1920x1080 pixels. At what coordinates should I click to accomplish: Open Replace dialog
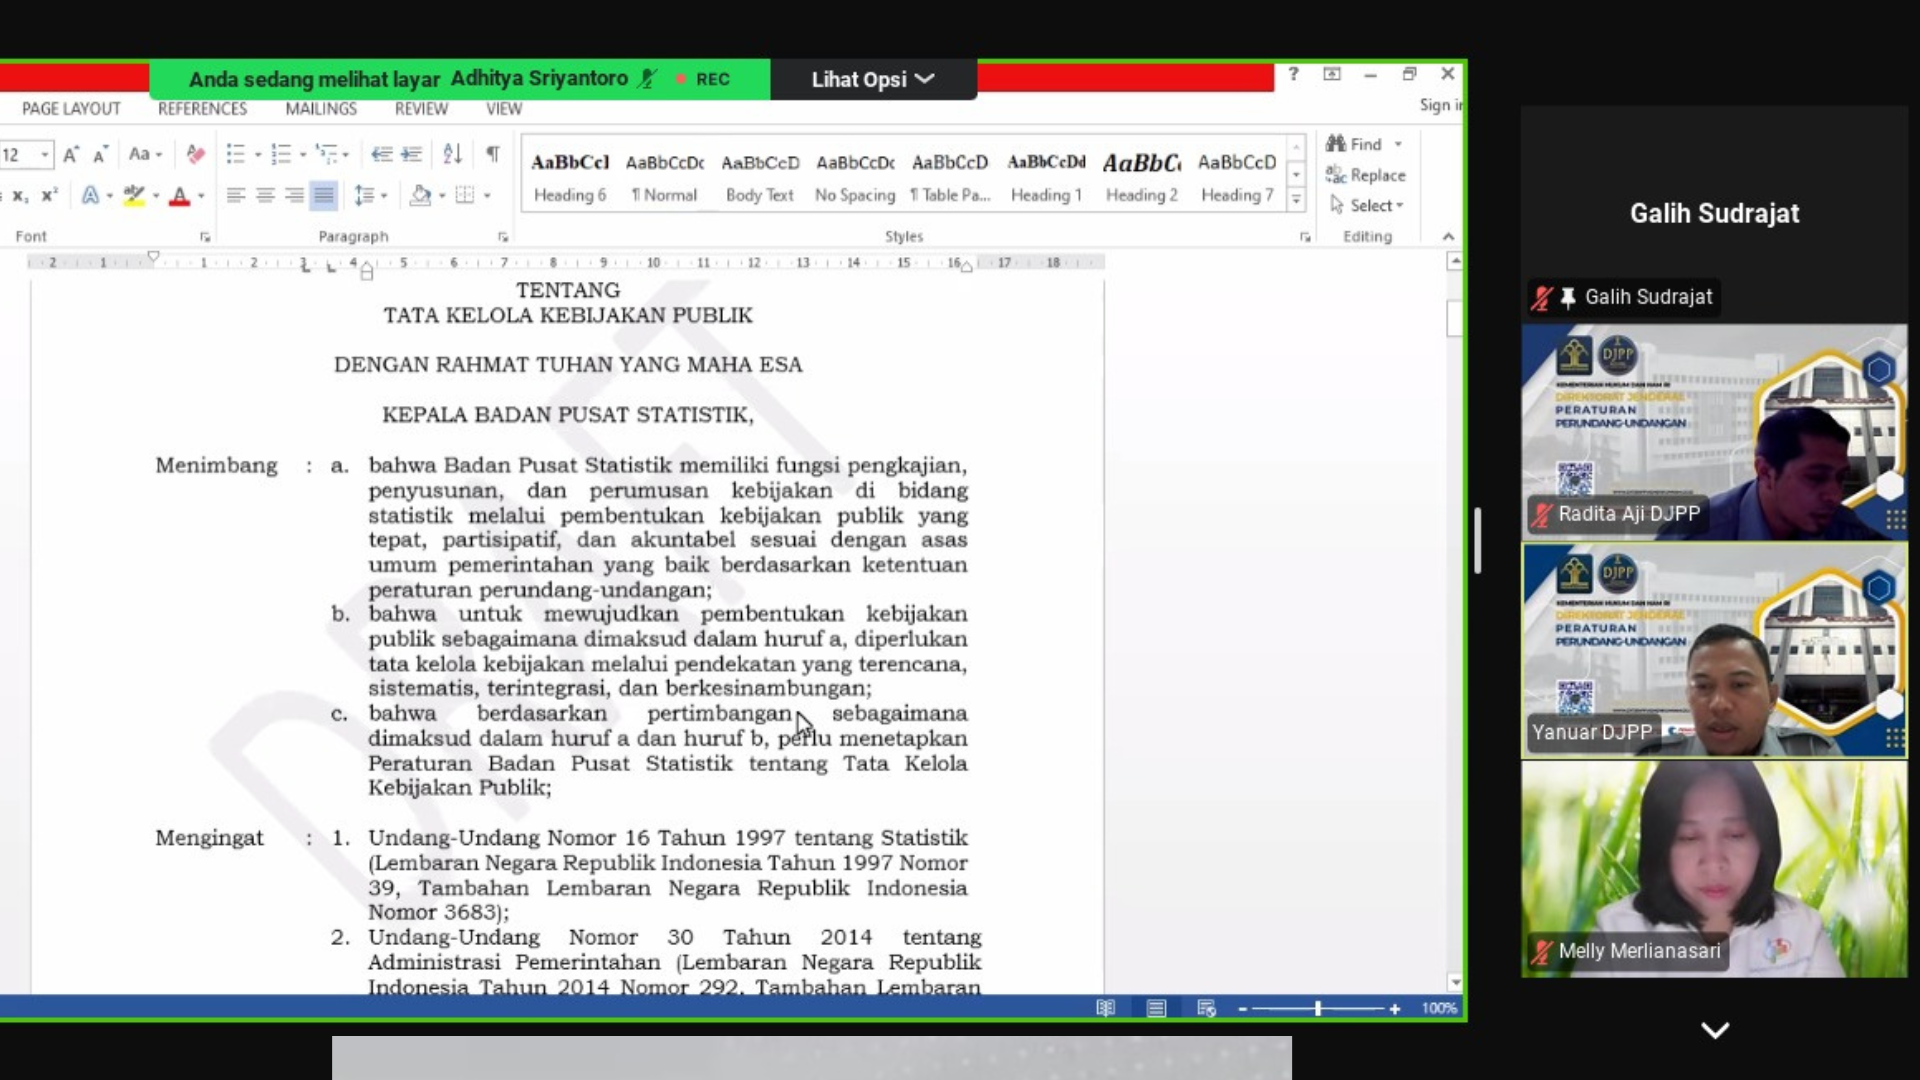1366,175
